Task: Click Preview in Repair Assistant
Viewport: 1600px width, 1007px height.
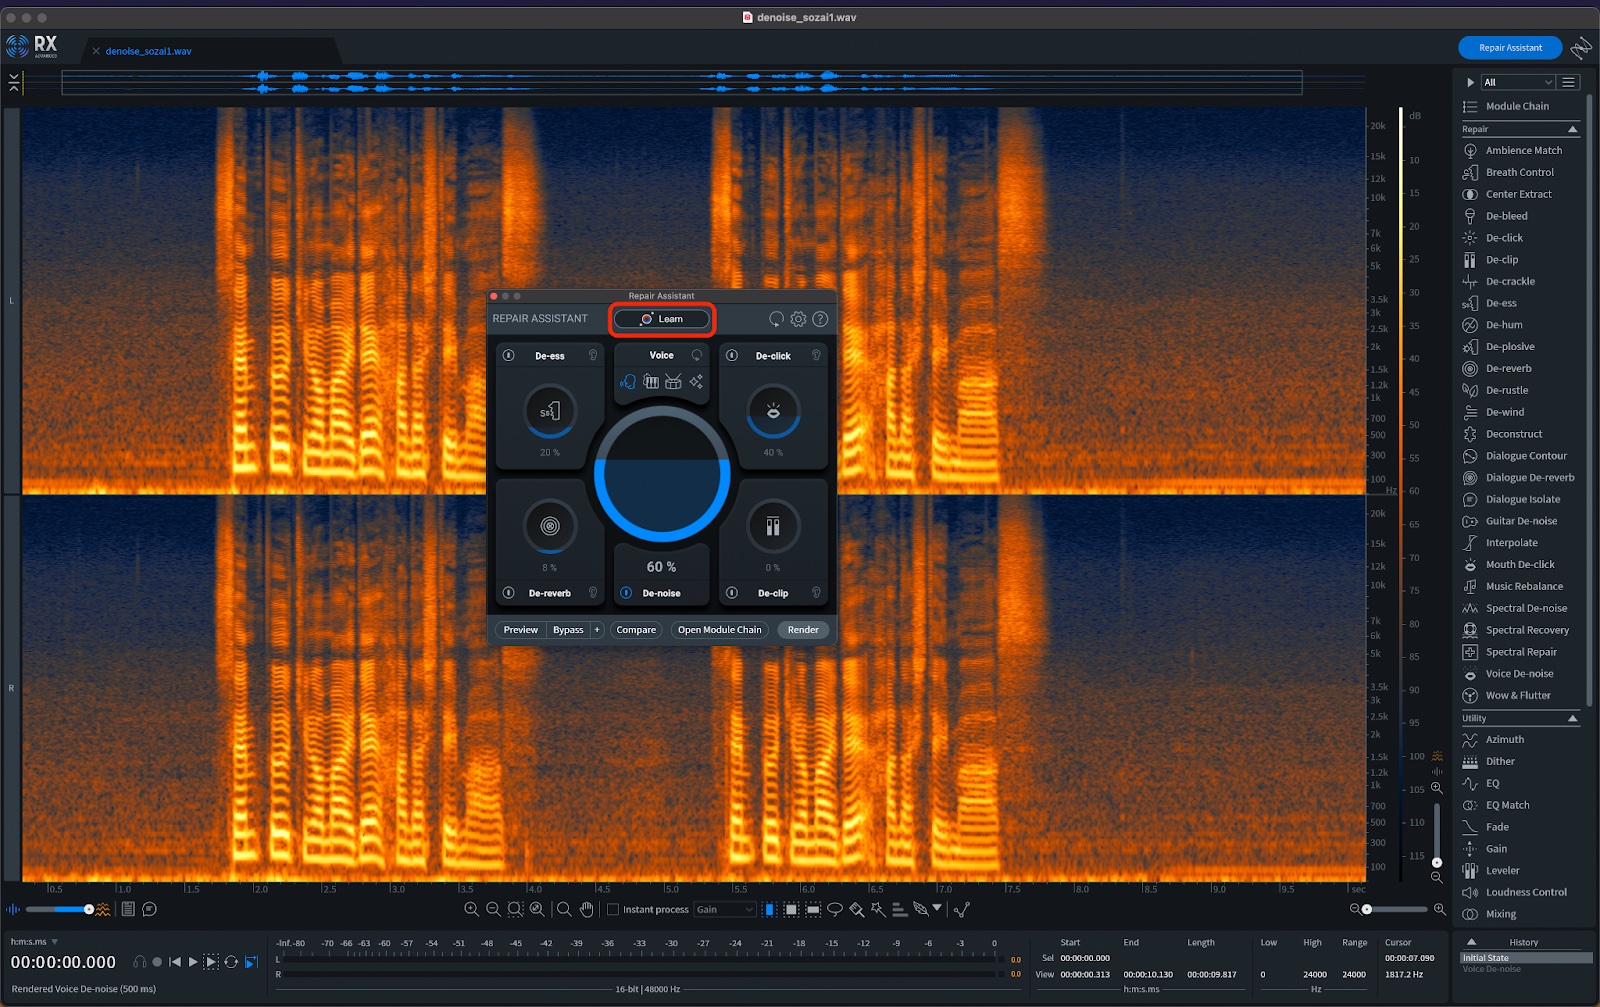Action: (520, 630)
